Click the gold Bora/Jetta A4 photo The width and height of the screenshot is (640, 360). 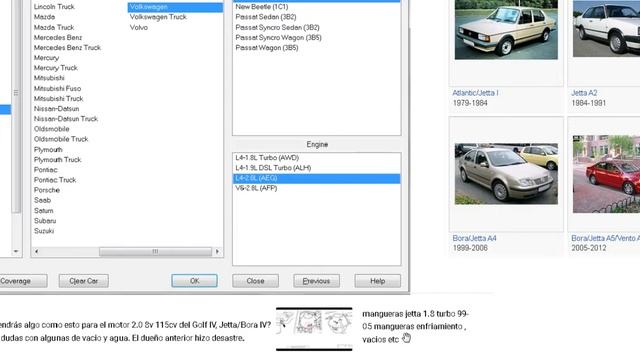pos(506,173)
